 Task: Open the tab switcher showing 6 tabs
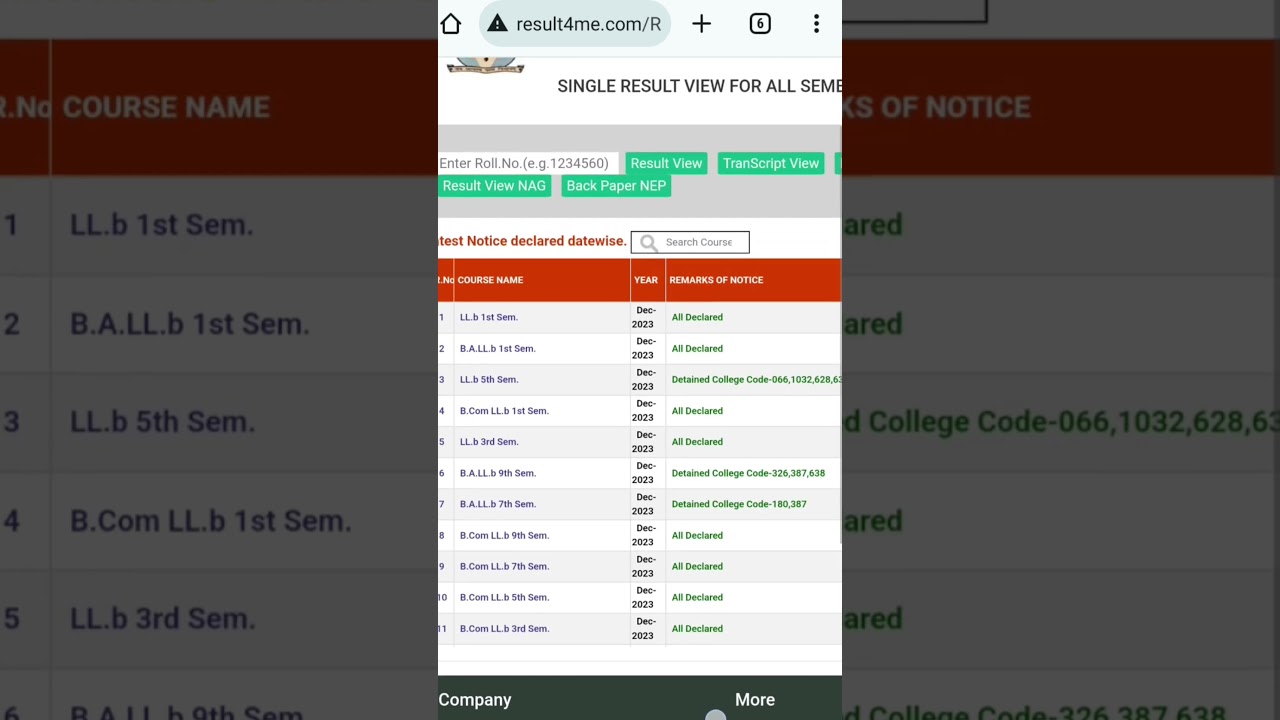760,24
